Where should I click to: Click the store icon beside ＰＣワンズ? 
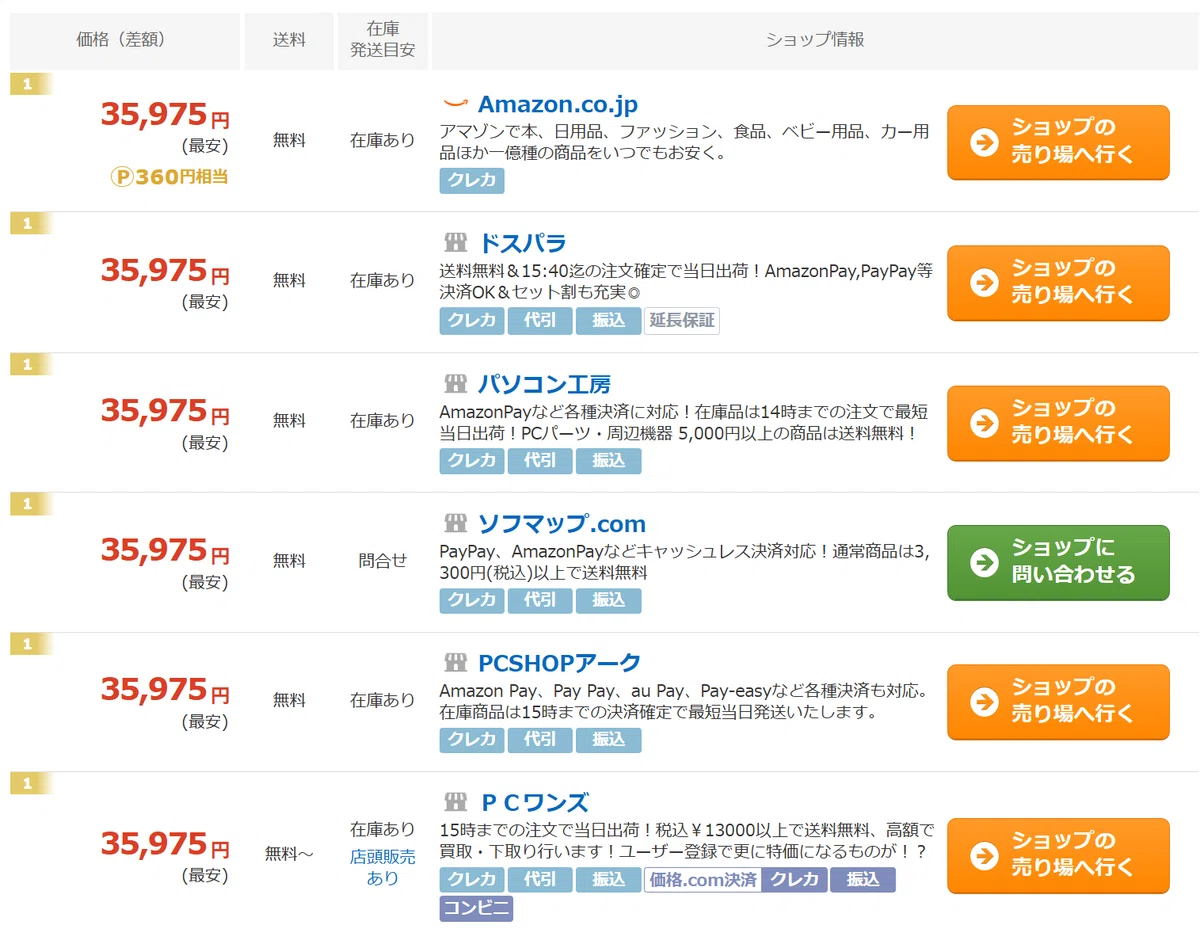455,802
